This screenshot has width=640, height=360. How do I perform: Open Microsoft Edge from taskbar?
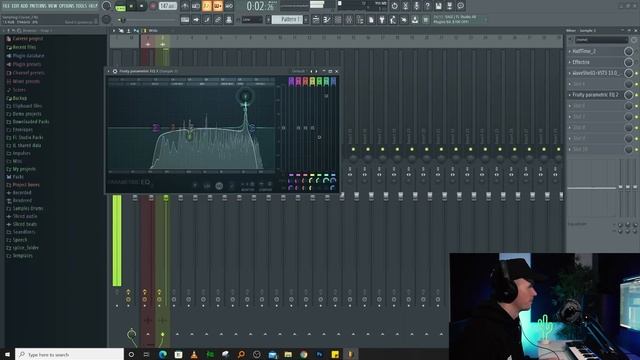coord(162,355)
